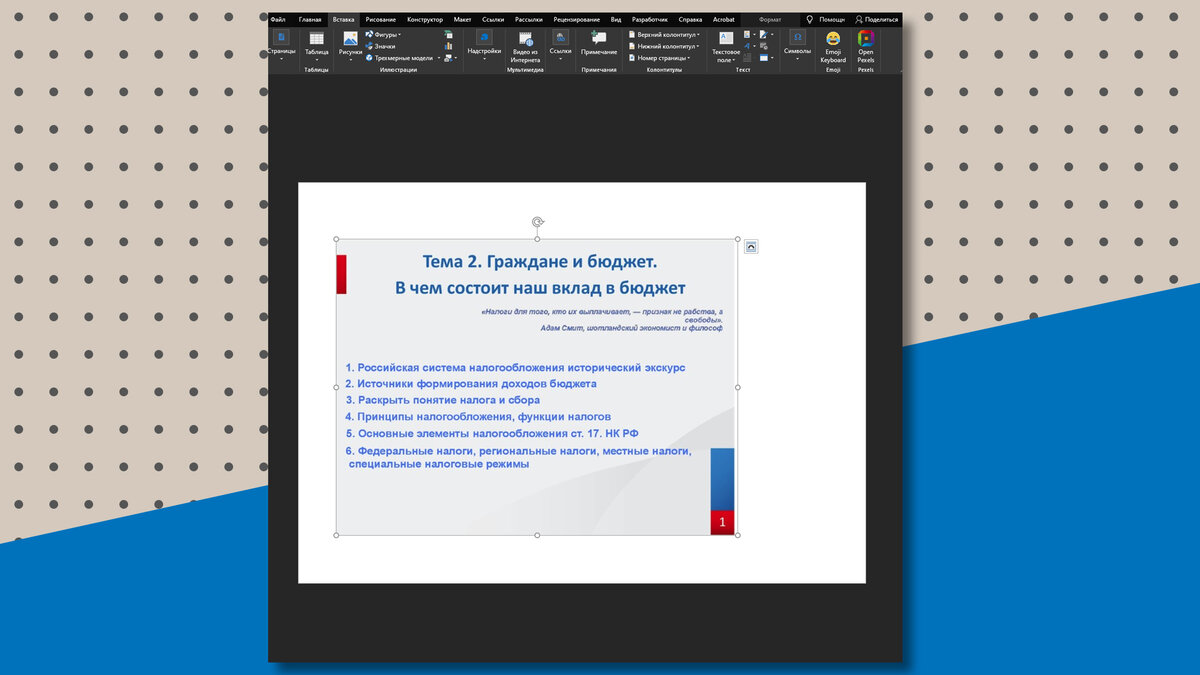The width and height of the screenshot is (1200, 675).
Task: Click the Quick Parts icon in Текст group
Action: point(749,34)
